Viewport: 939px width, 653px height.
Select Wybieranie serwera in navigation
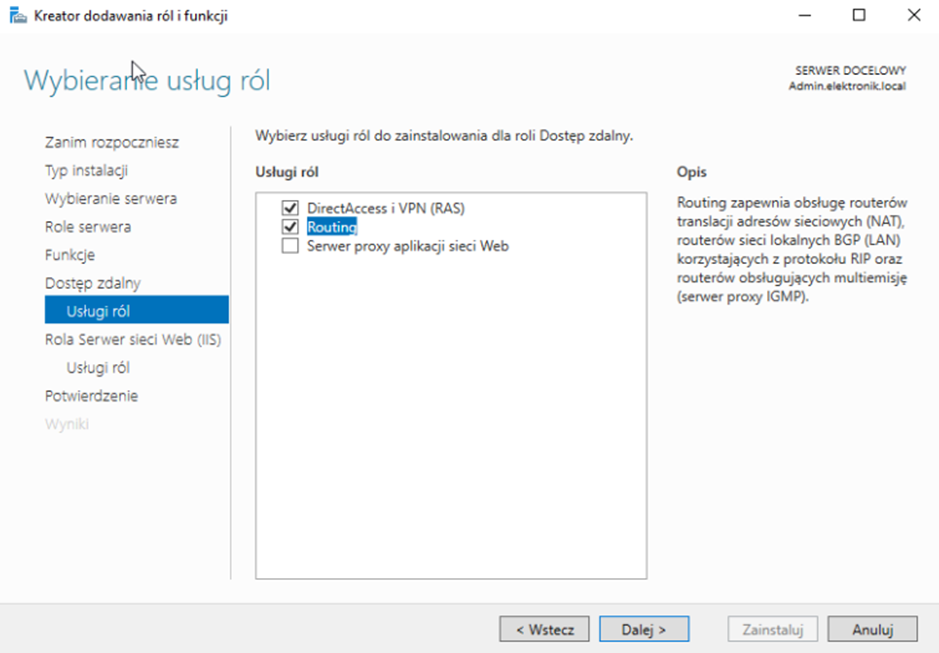pyautogui.click(x=110, y=198)
